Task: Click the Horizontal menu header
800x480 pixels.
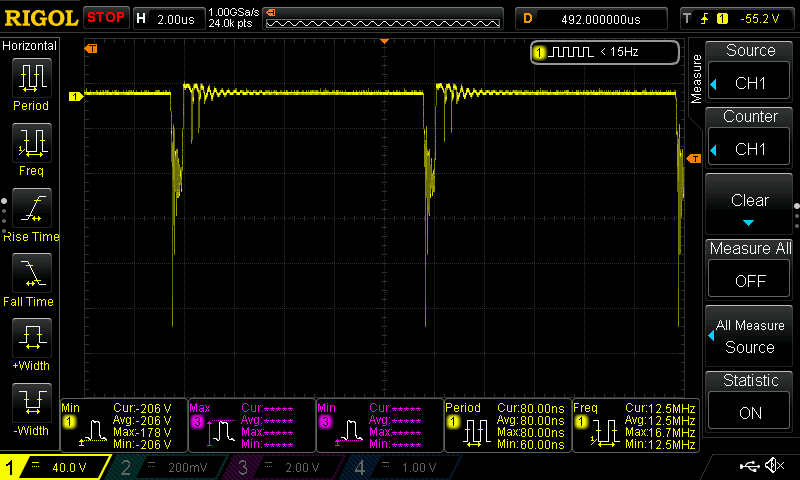Action: pyautogui.click(x=31, y=46)
